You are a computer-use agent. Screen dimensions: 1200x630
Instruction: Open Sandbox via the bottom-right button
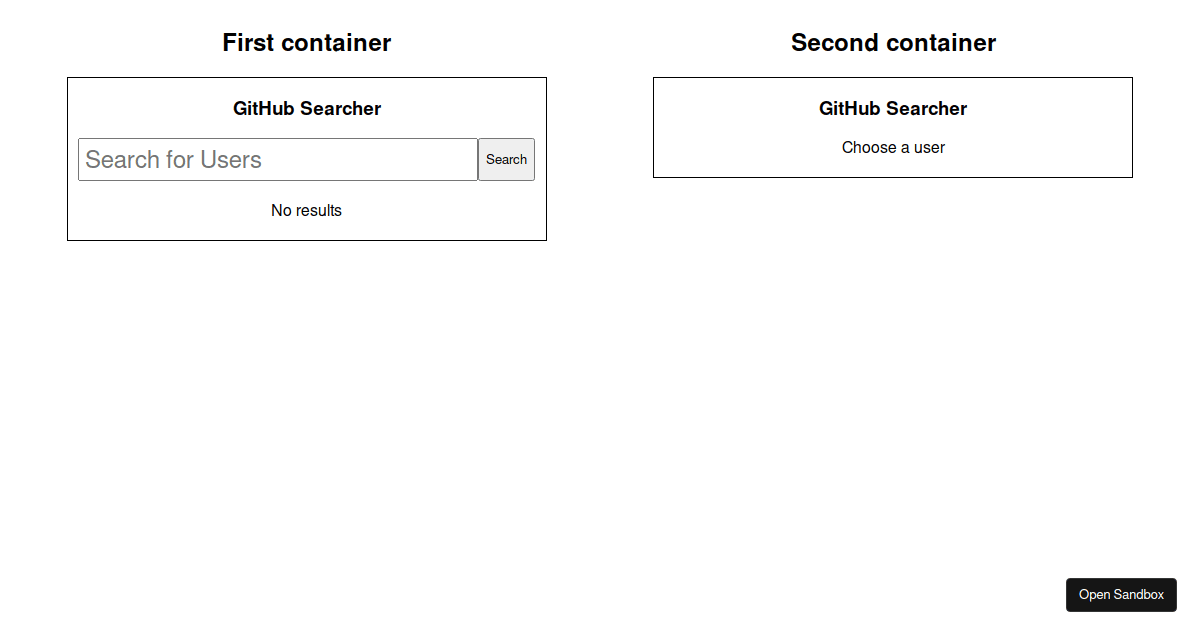click(x=1121, y=595)
